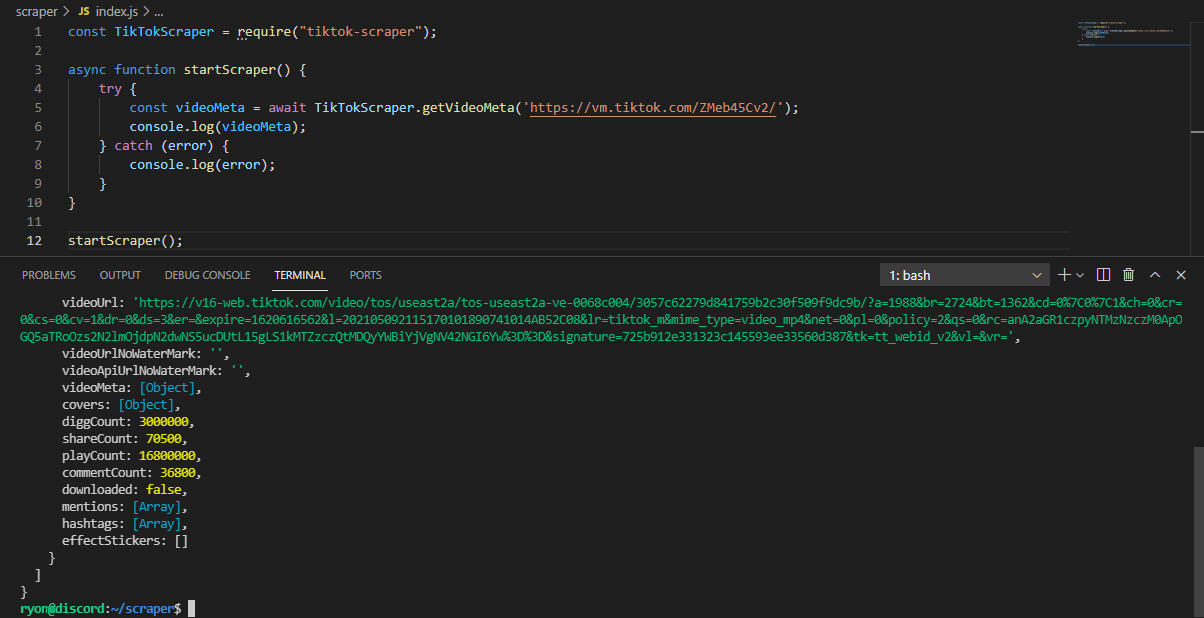1204x618 pixels.
Task: Open a new terminal with the plus icon
Action: click(x=1064, y=274)
